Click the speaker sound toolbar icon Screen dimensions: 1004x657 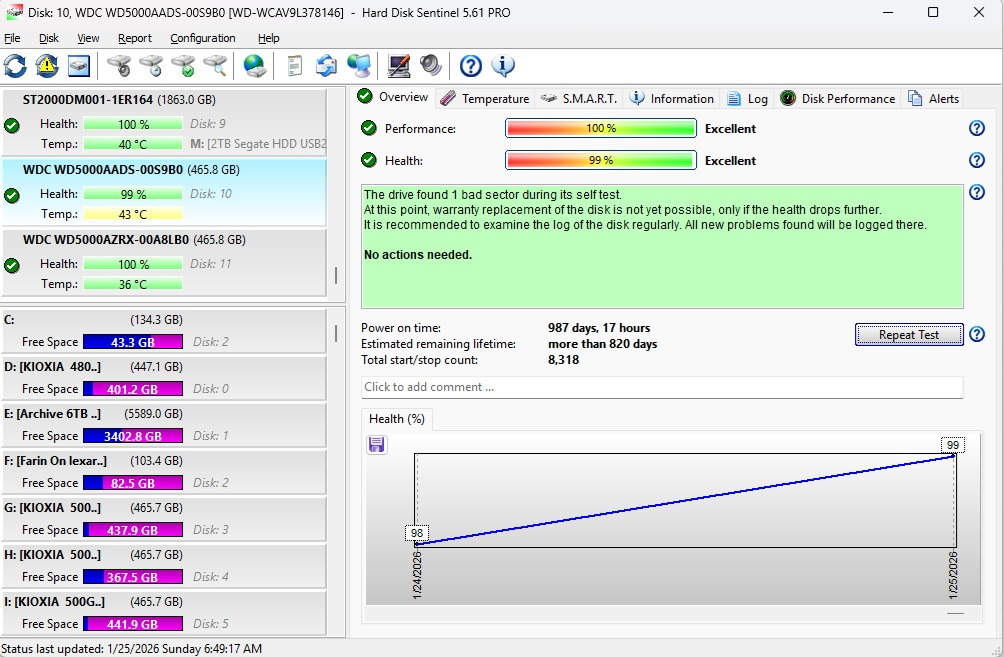431,66
